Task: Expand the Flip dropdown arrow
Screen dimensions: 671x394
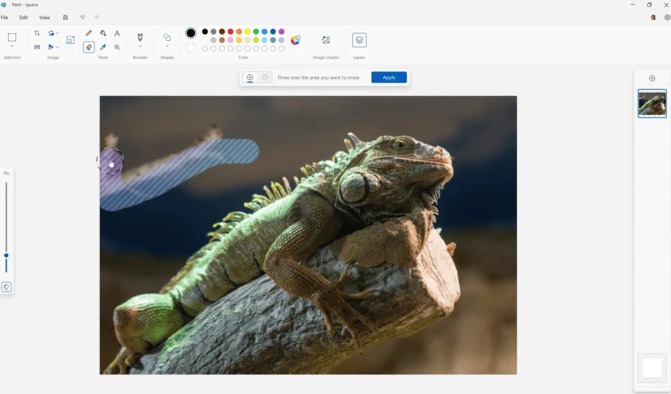Action: click(58, 47)
